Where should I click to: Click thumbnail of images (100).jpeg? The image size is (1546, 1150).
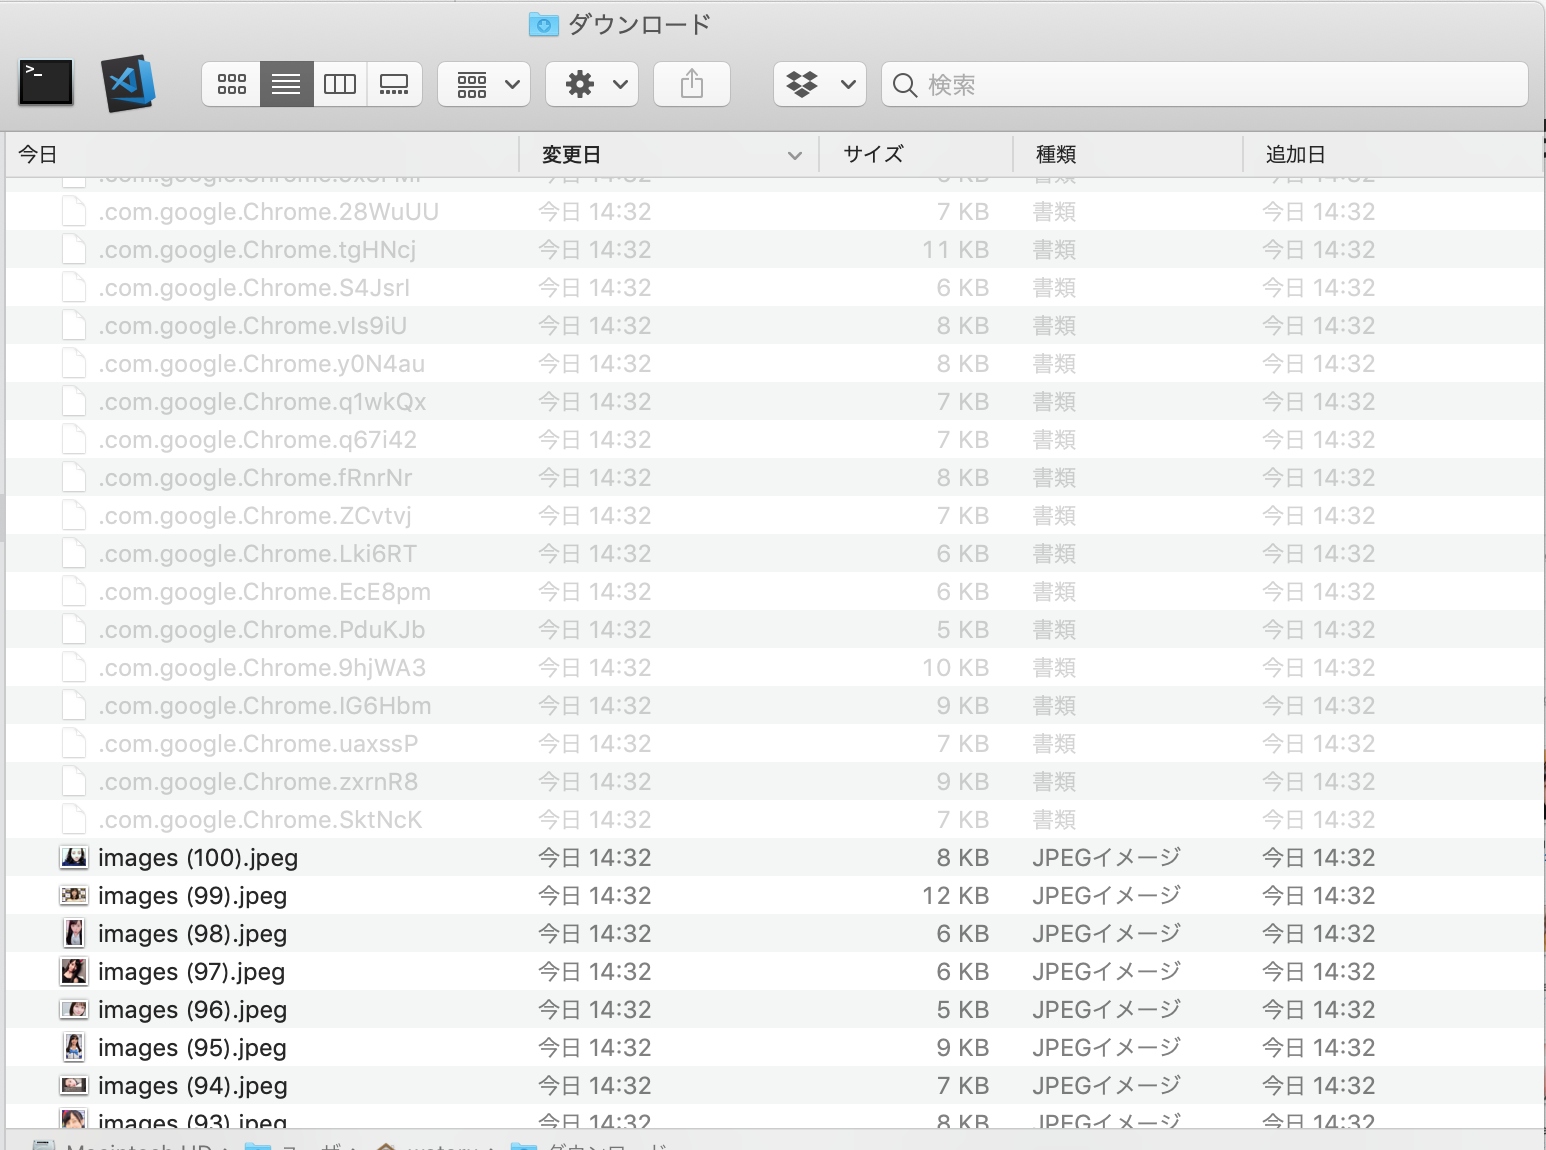click(x=74, y=857)
